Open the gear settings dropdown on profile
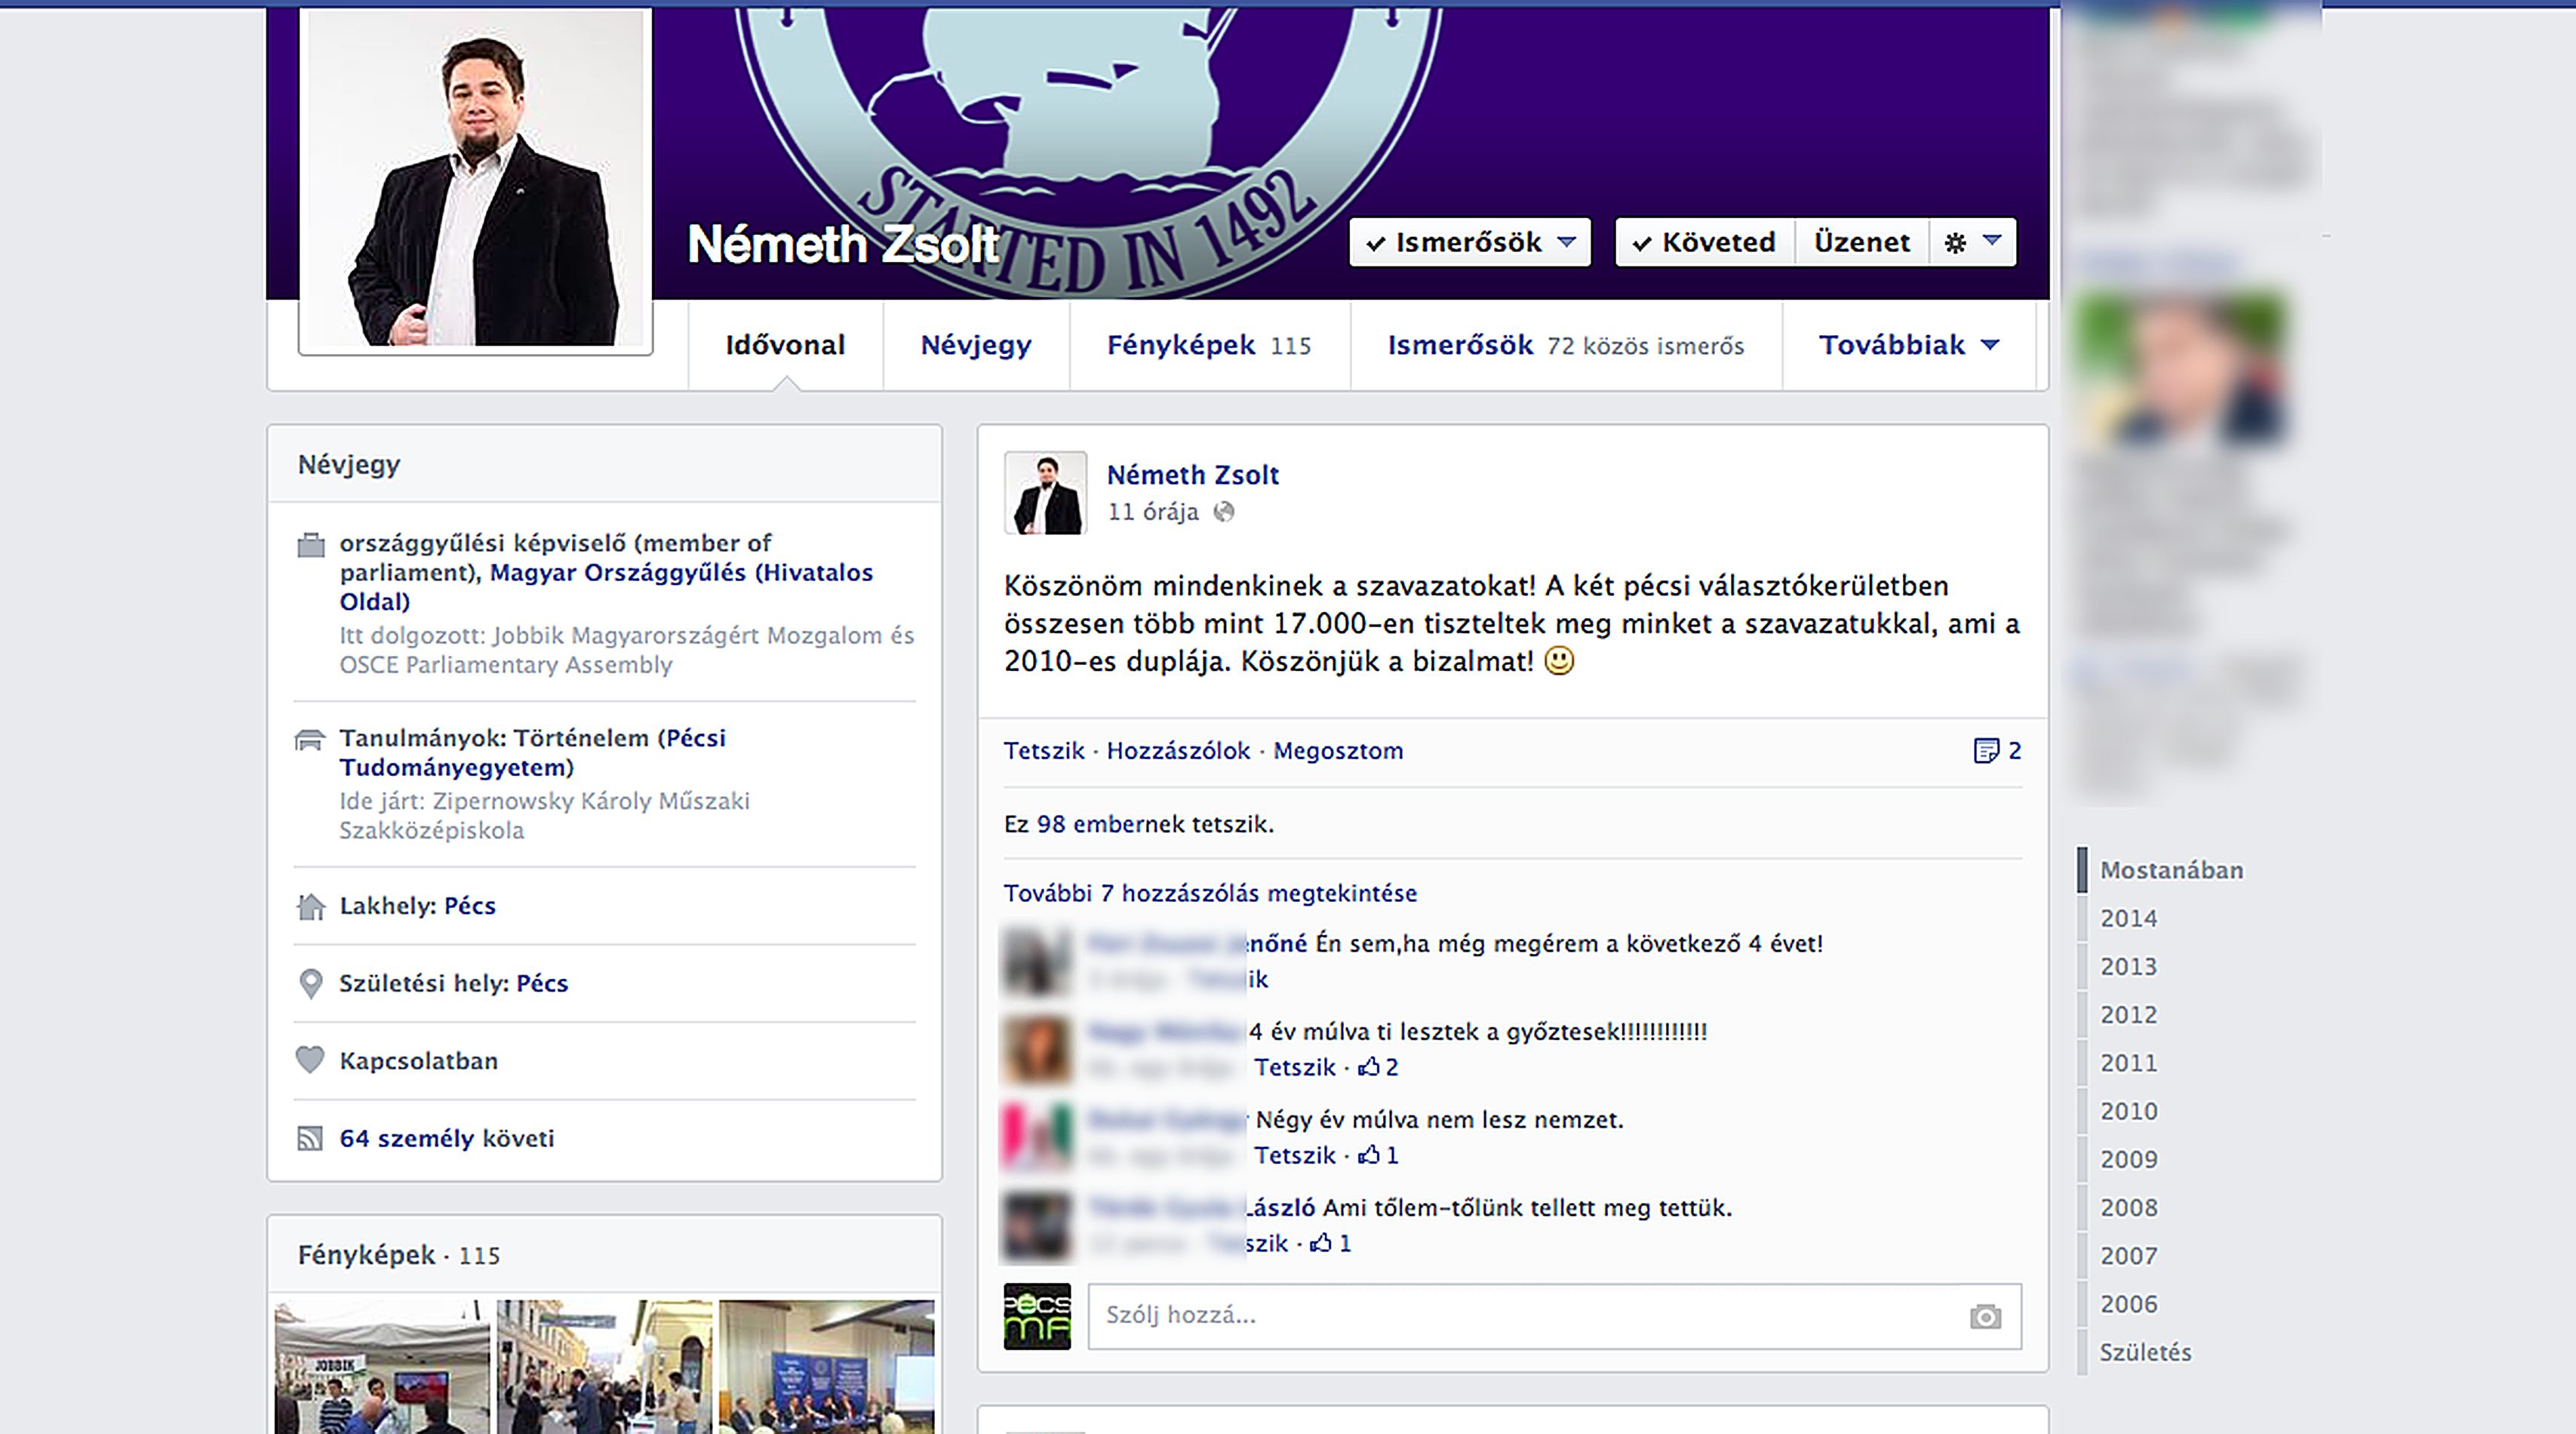Screen dimensions: 2576x1434 [x=1972, y=242]
